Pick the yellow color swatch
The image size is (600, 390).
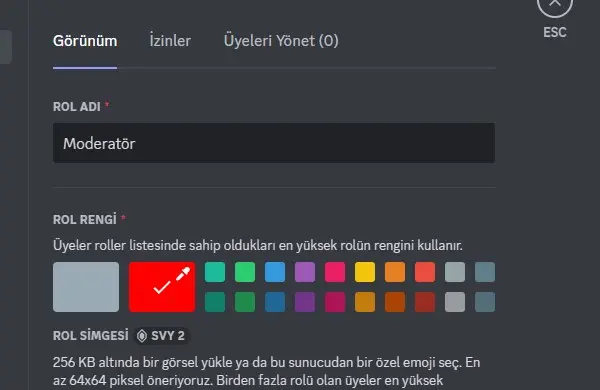coord(365,272)
